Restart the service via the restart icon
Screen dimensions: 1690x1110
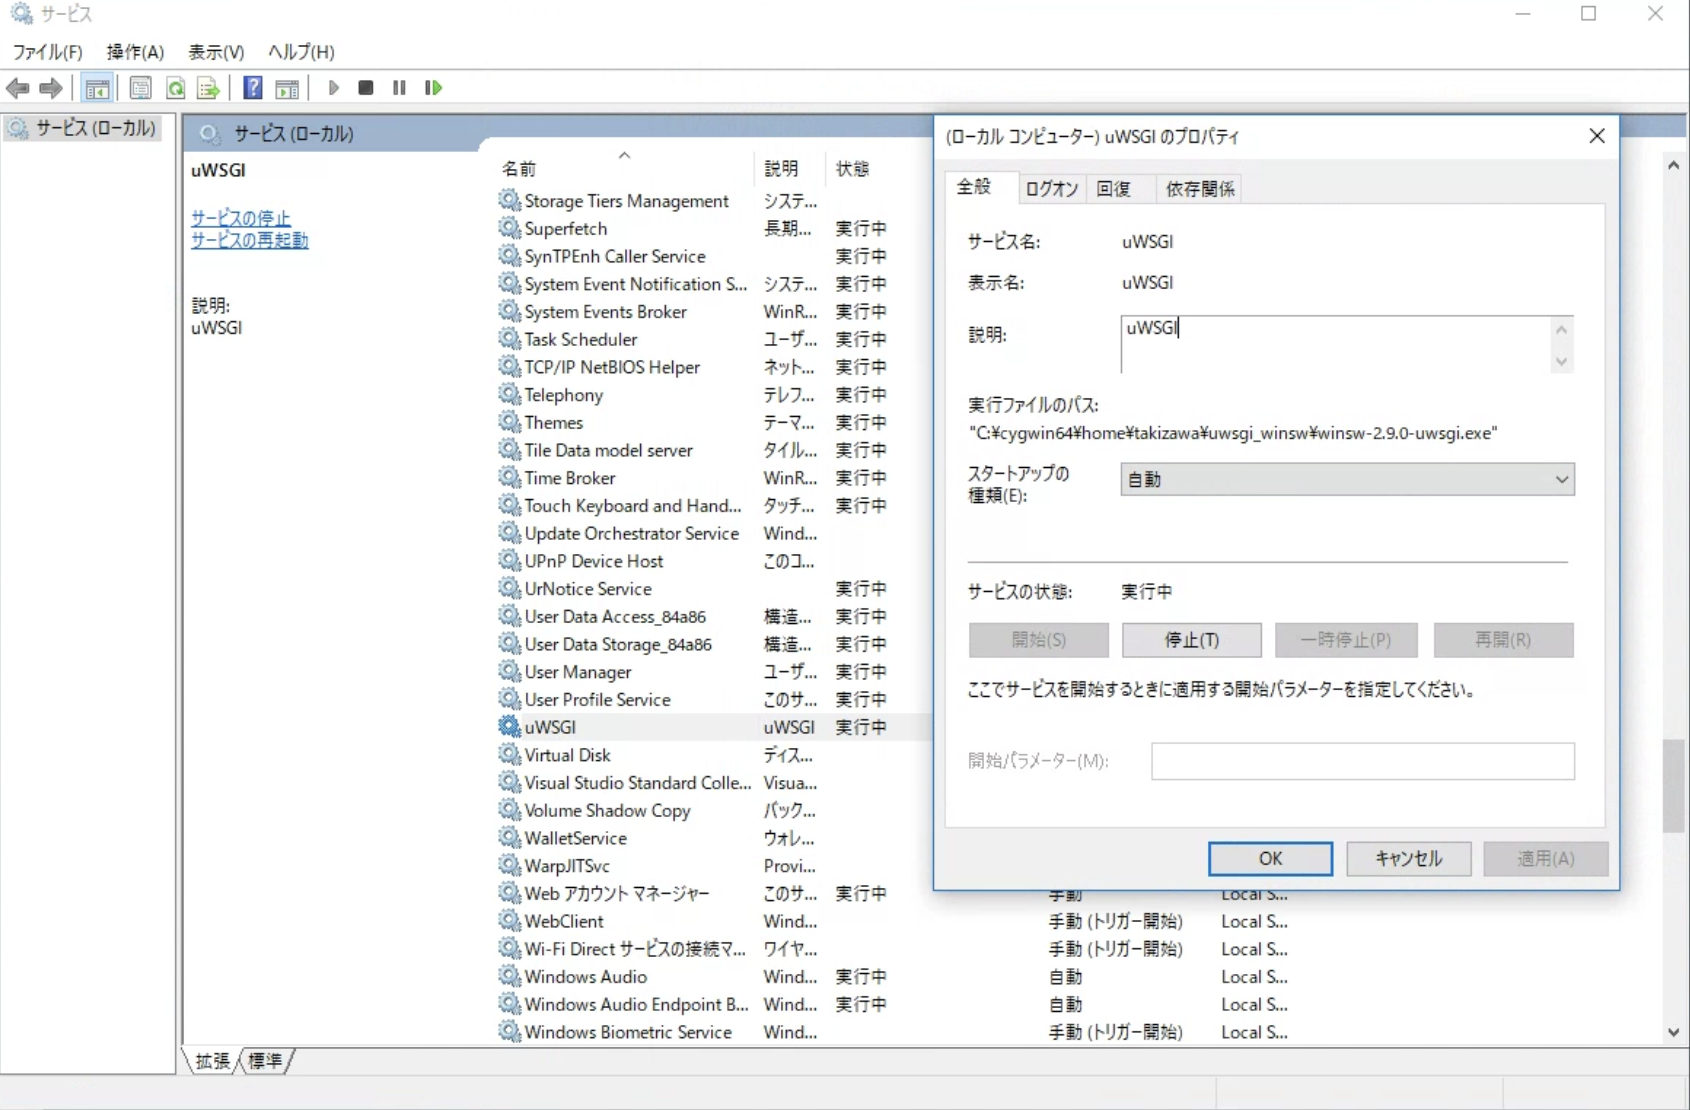point(433,88)
